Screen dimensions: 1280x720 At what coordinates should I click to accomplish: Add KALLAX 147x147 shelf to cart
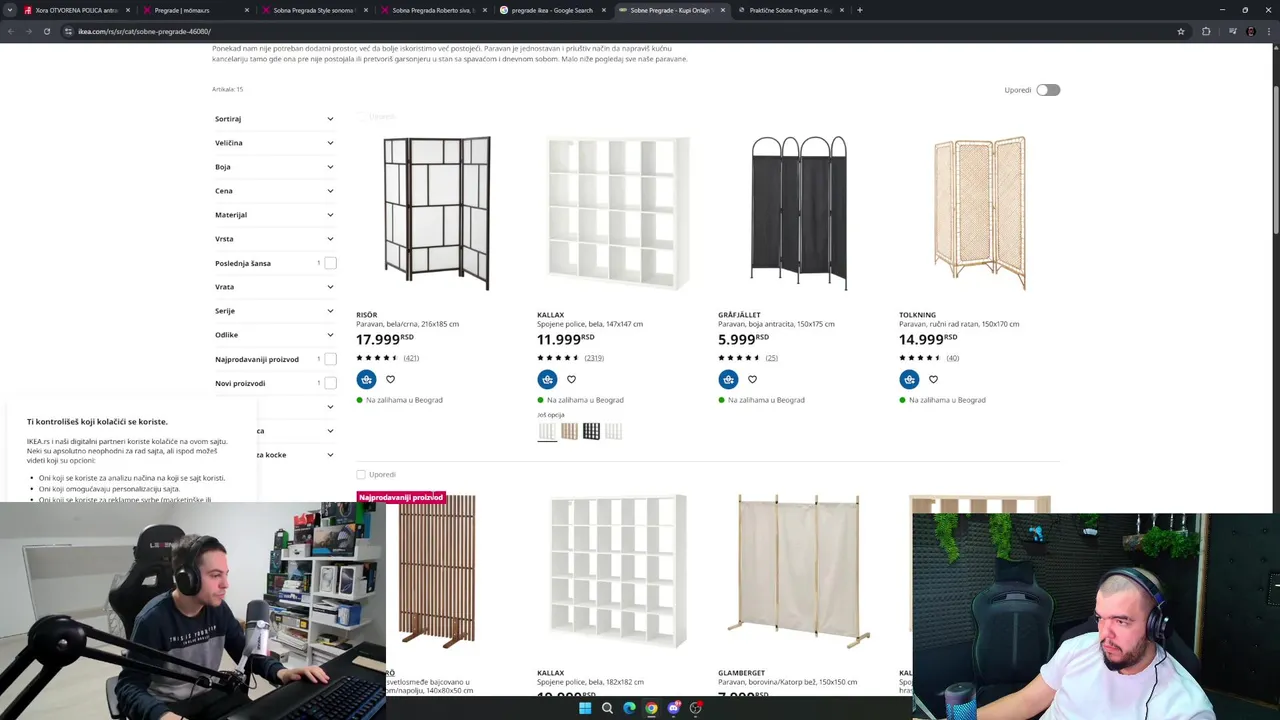point(547,379)
